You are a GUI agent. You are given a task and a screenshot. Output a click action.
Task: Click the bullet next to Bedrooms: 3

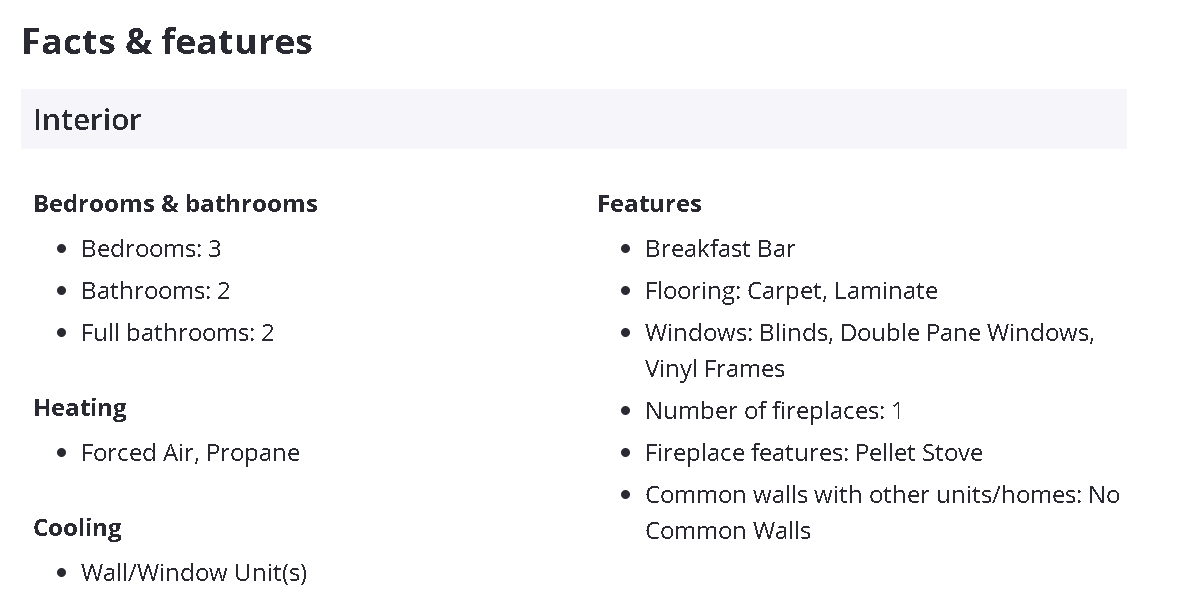tap(62, 249)
